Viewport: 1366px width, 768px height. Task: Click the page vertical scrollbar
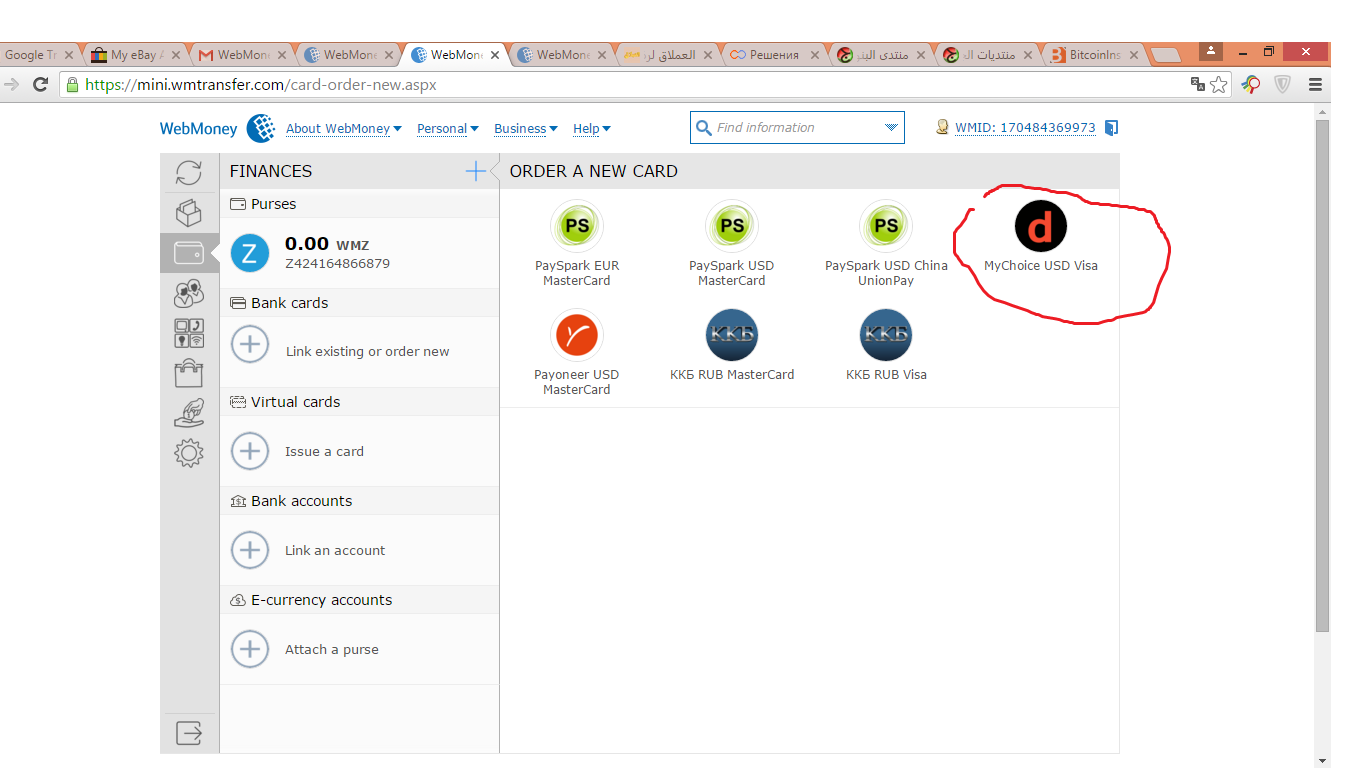coord(1322,375)
